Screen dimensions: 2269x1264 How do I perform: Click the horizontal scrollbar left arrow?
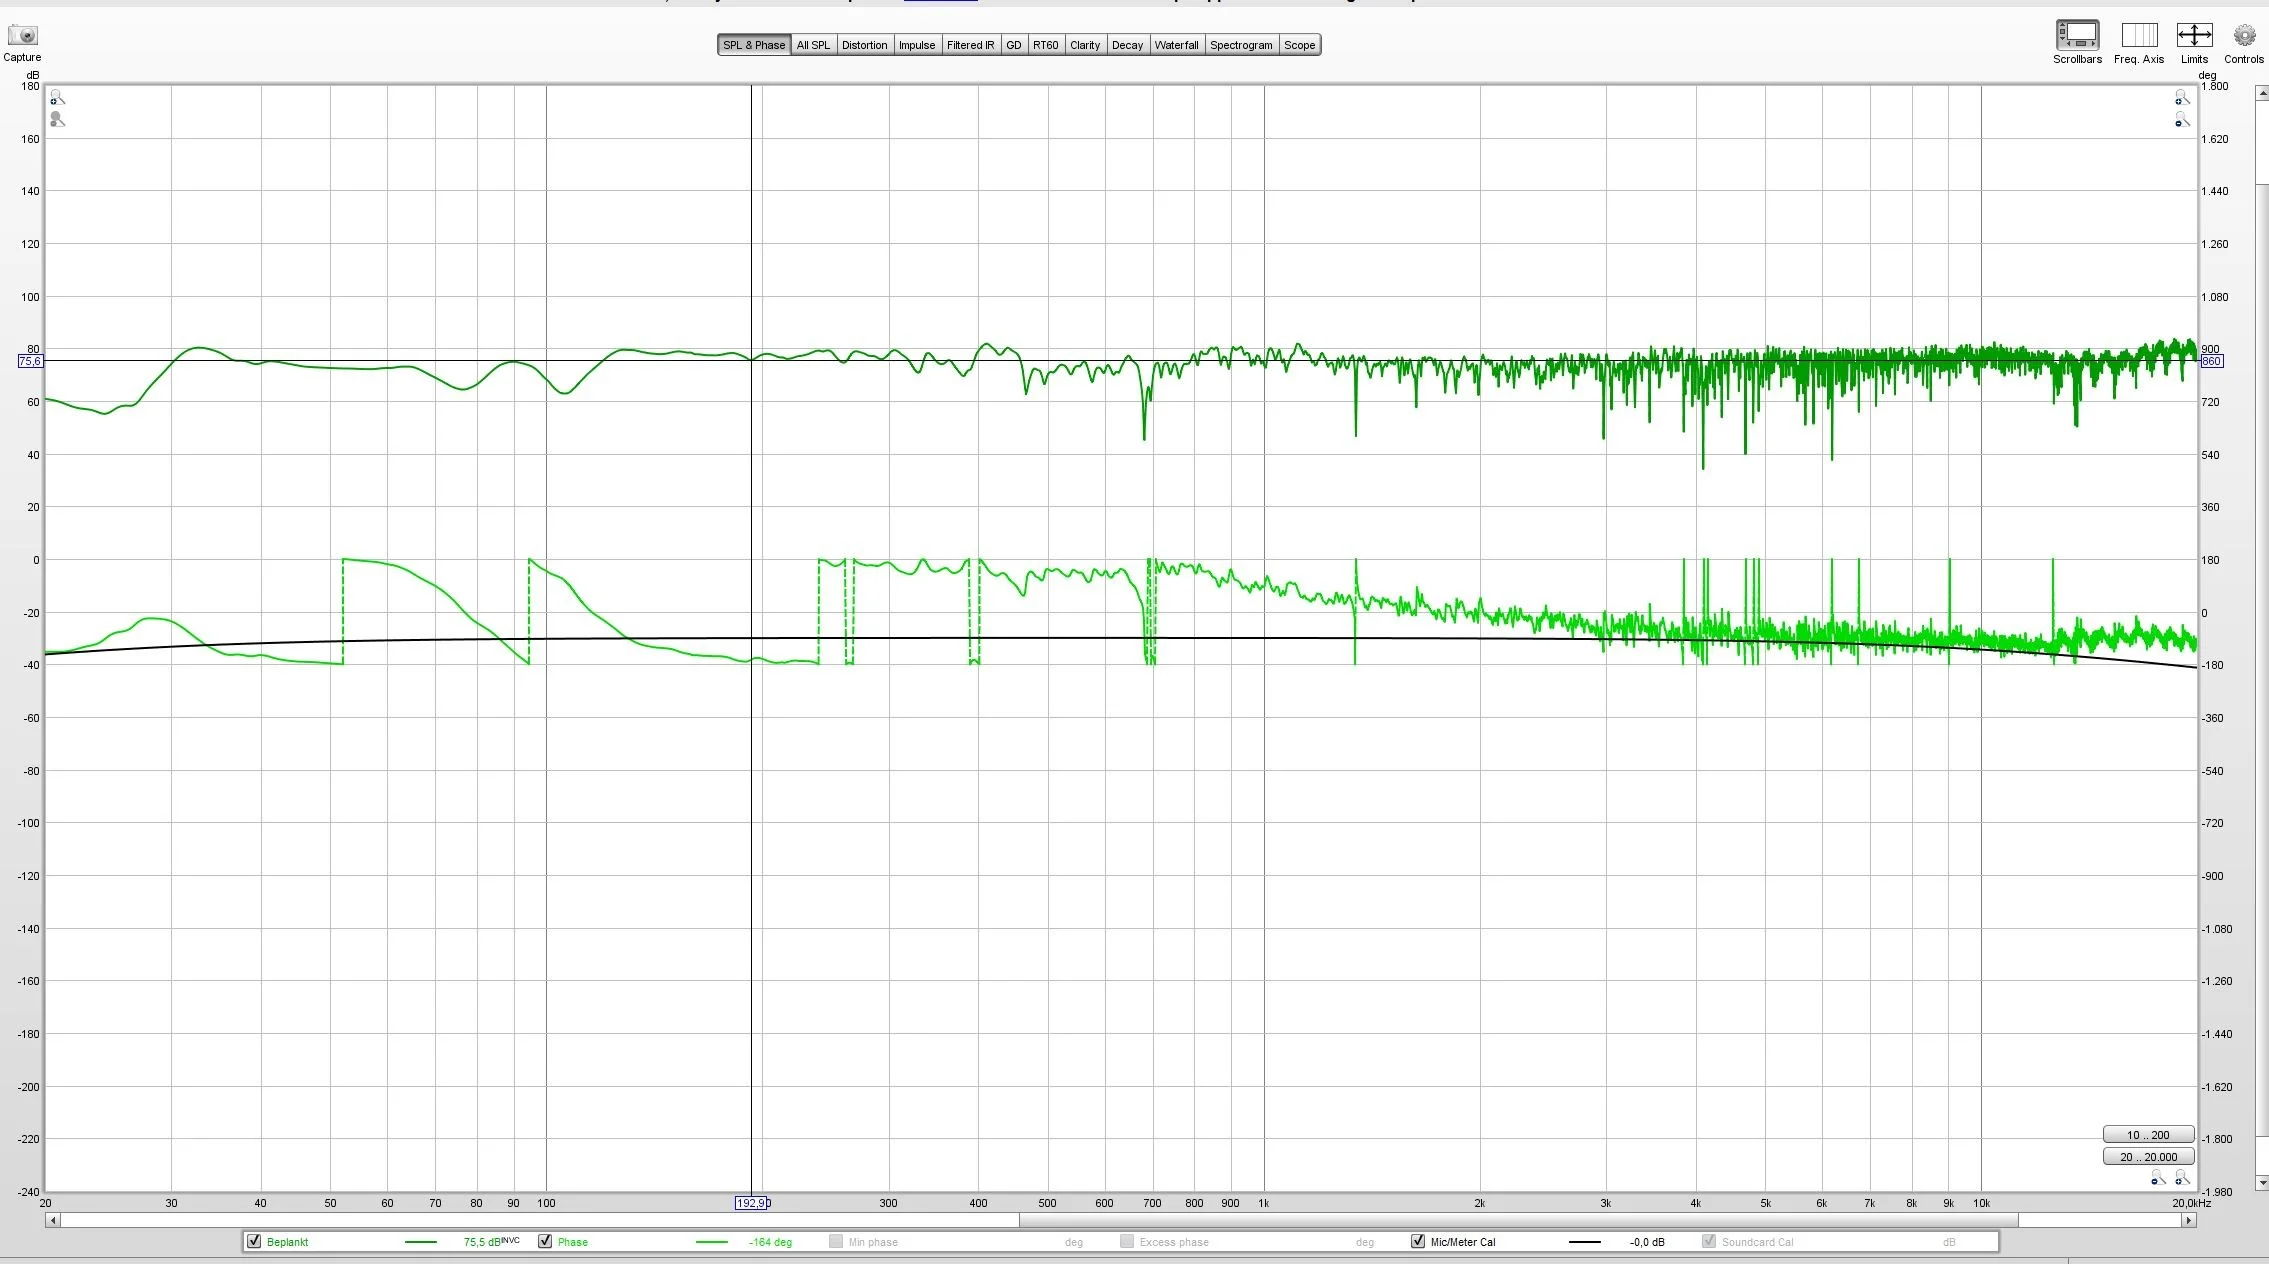[53, 1220]
